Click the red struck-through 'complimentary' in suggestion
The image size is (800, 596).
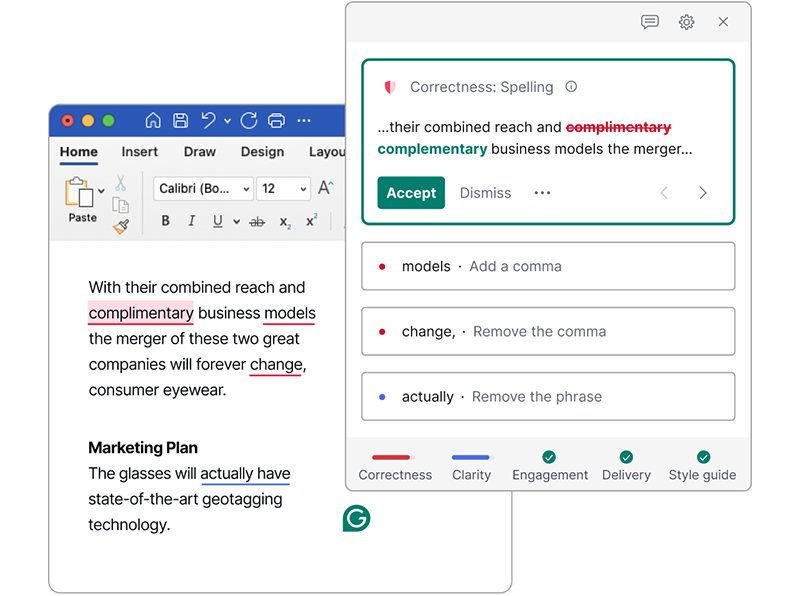[x=618, y=127]
